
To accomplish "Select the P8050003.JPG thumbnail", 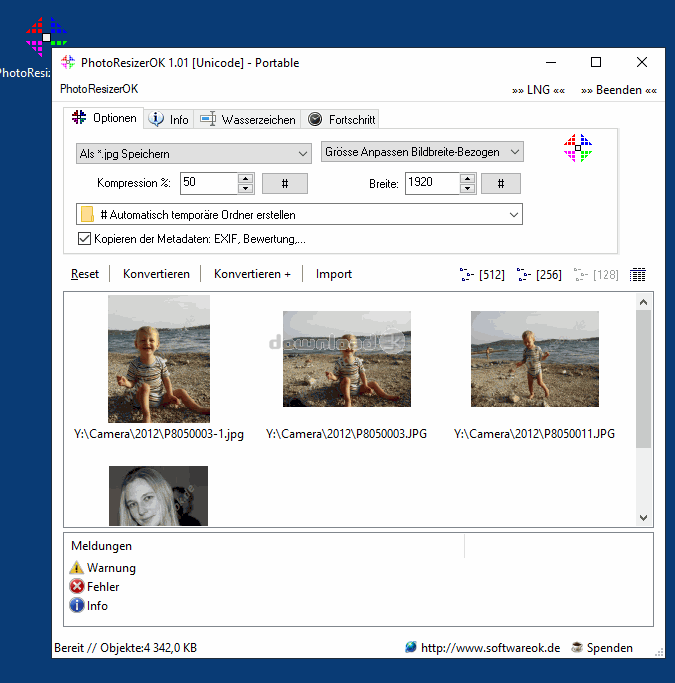I will (347, 359).
